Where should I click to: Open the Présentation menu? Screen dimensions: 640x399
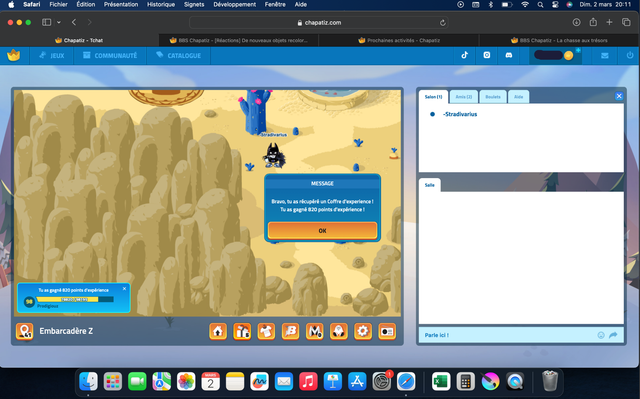(x=121, y=4)
